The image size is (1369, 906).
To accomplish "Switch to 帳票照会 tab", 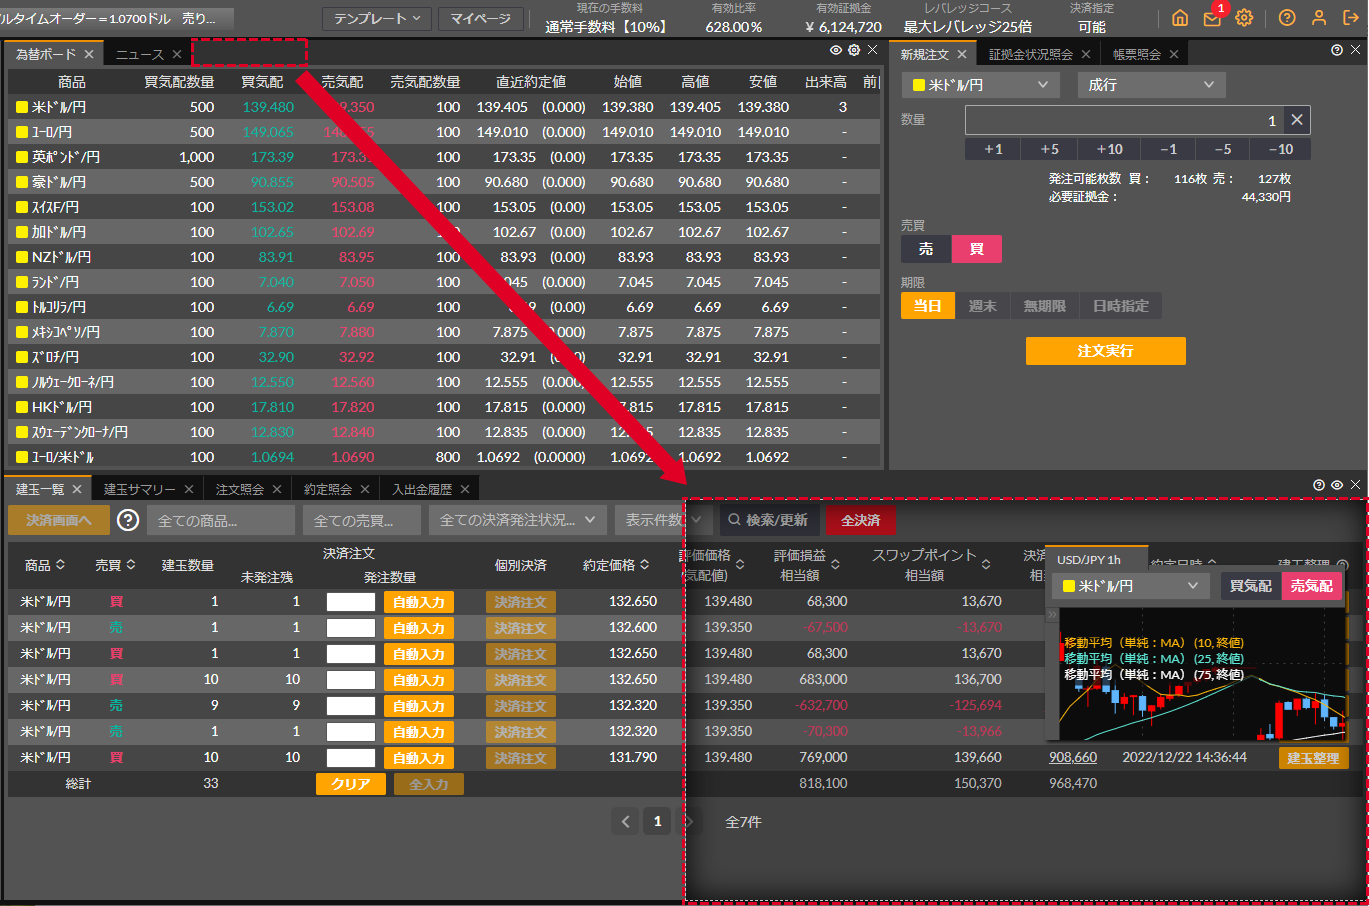I will point(1136,54).
